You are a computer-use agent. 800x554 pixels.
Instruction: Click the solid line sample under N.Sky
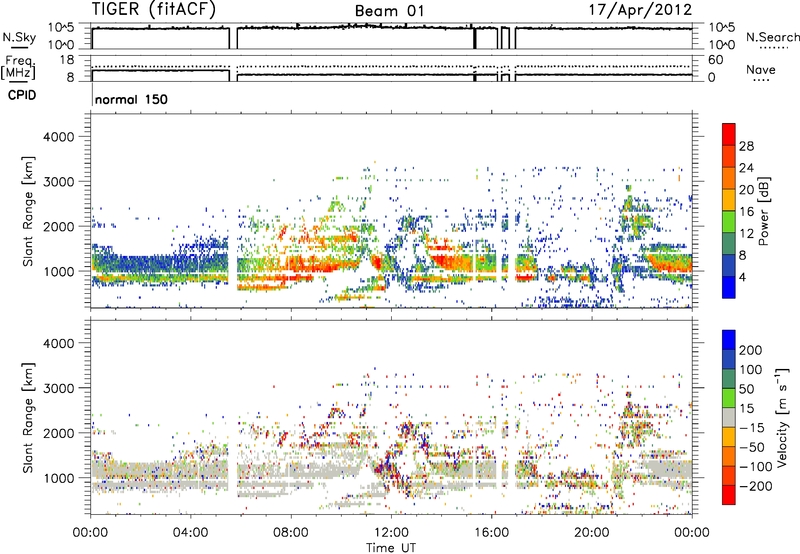pyautogui.click(x=19, y=48)
